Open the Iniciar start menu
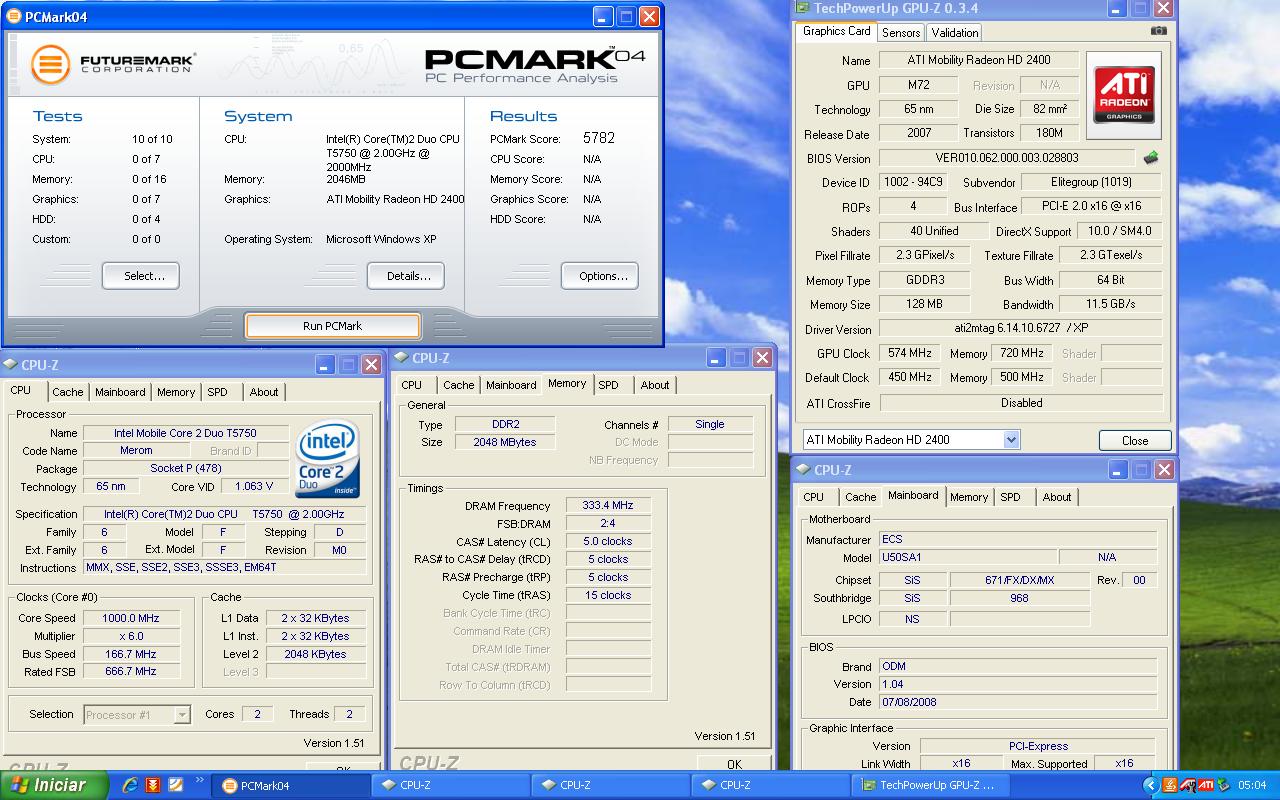Viewport: 1280px width, 800px height. click(x=54, y=785)
